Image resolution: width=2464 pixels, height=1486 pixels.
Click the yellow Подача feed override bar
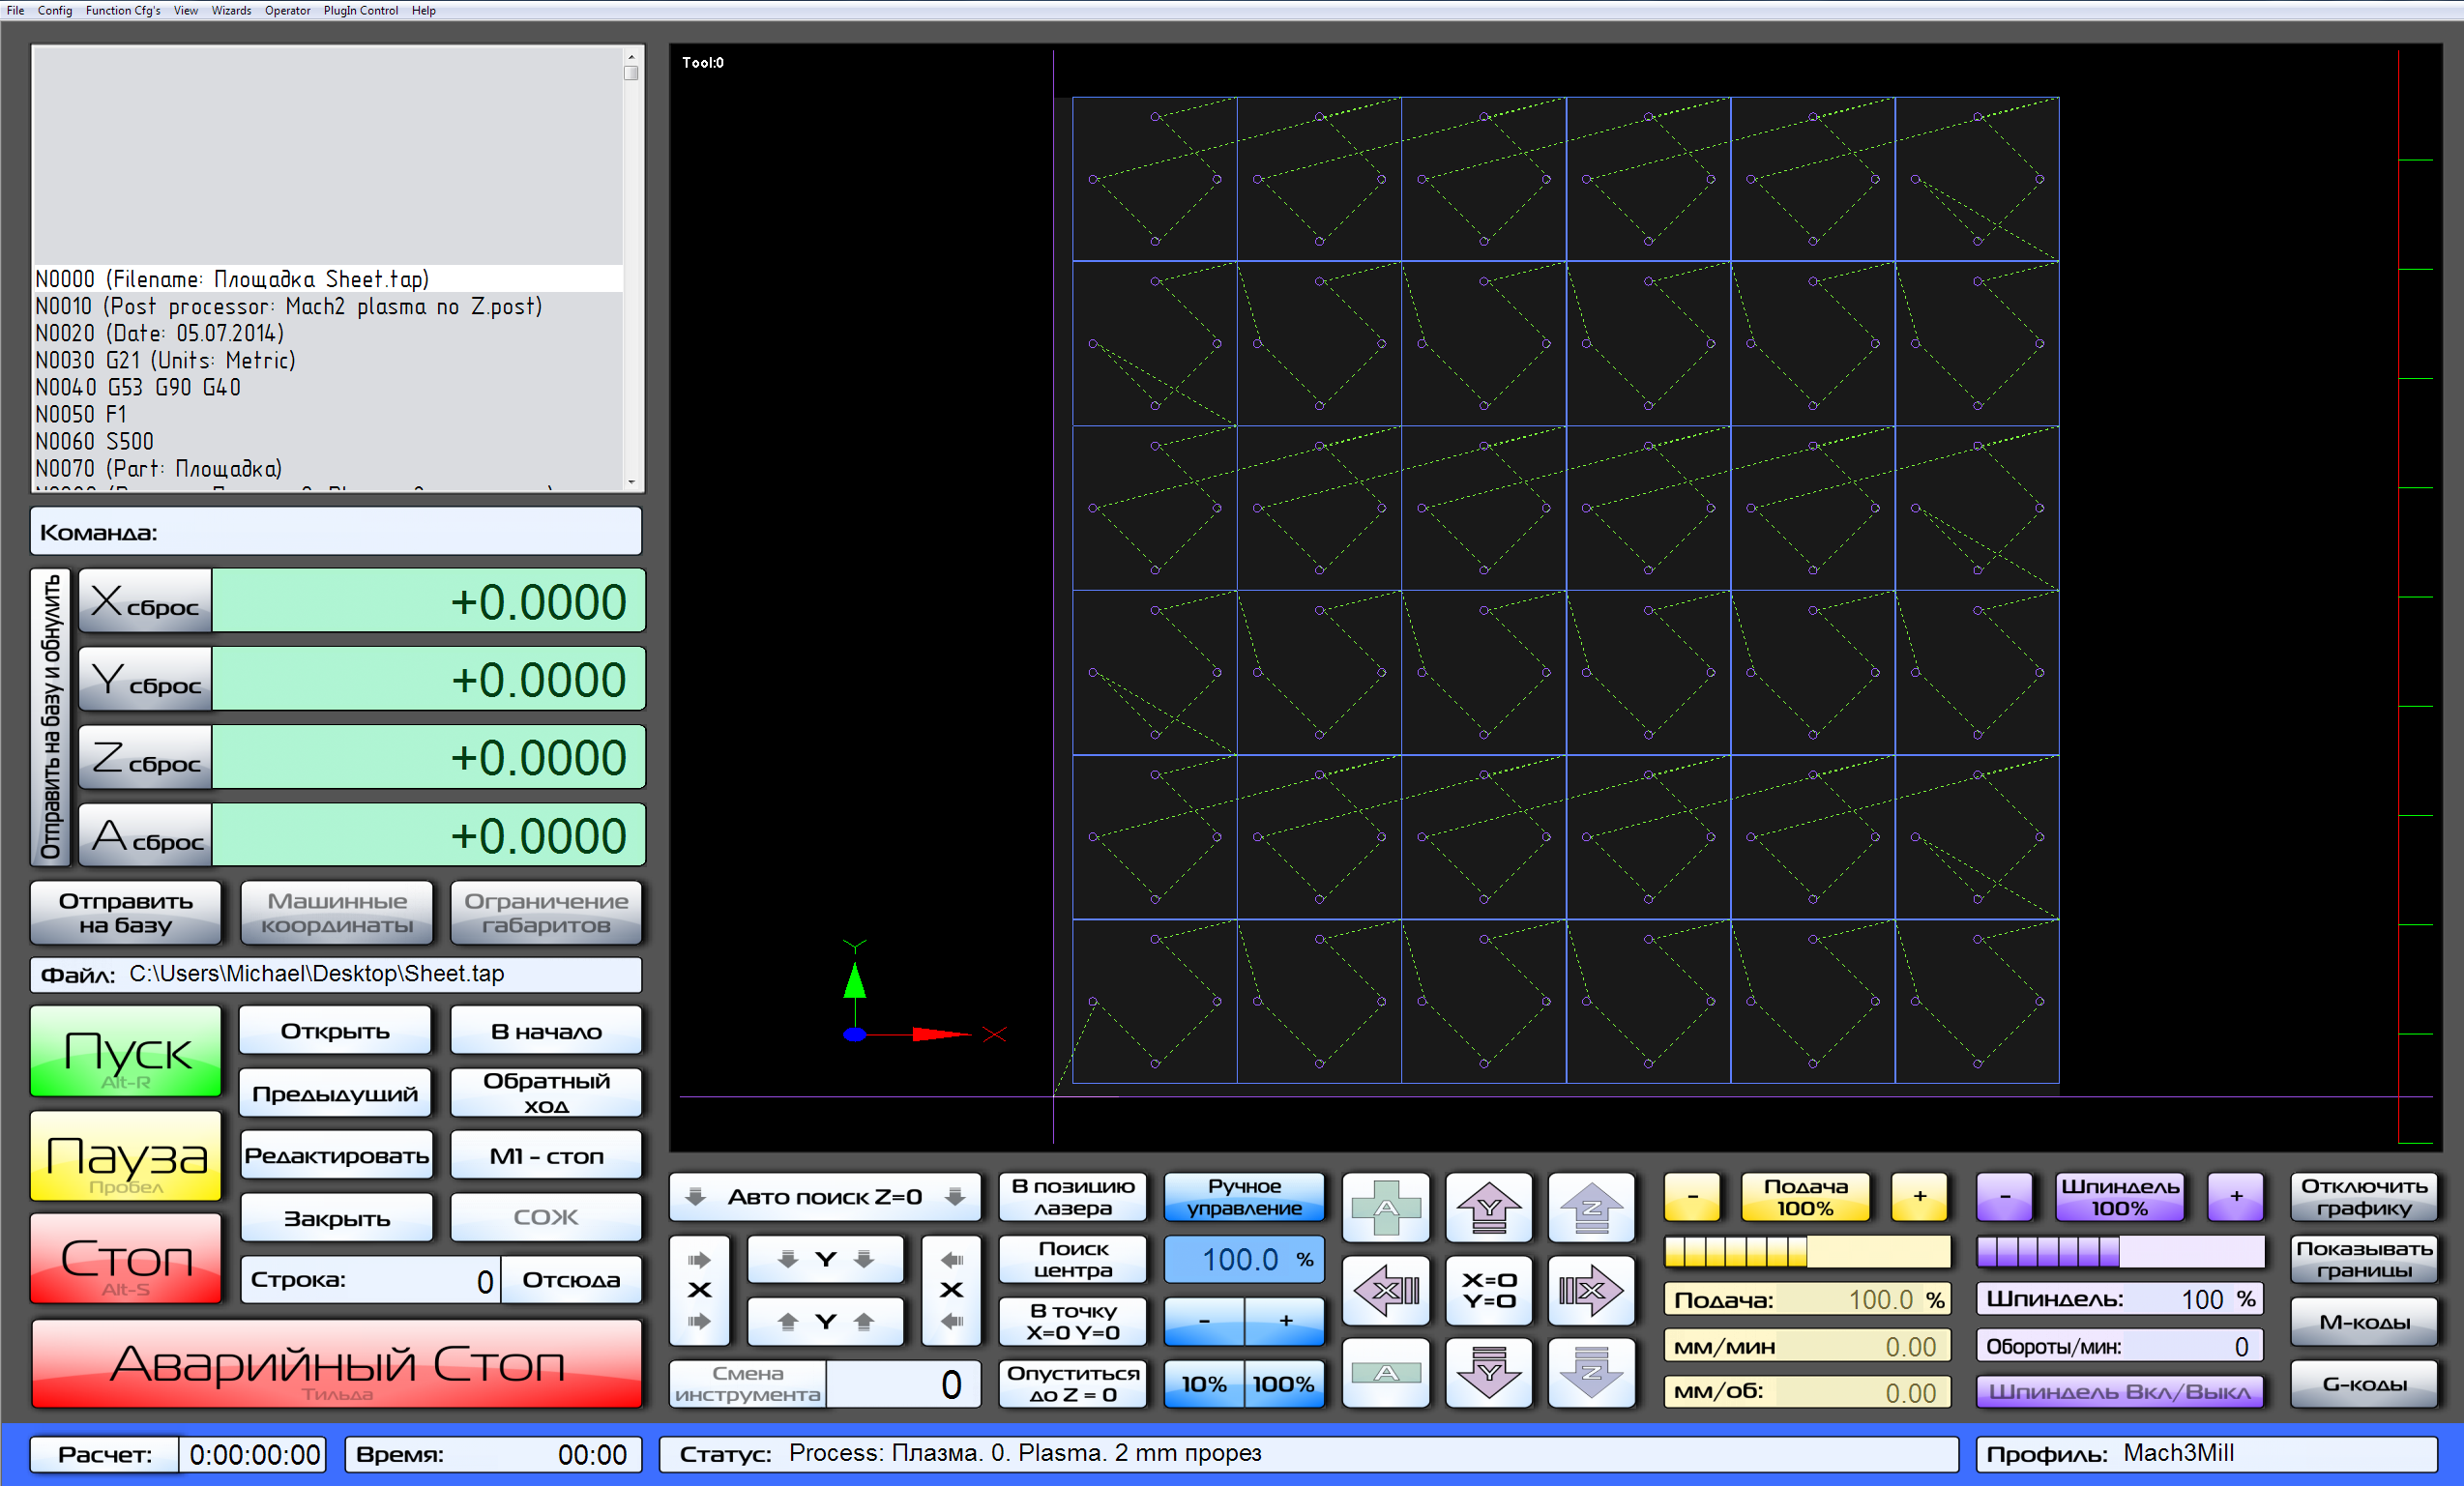pos(1806,1251)
